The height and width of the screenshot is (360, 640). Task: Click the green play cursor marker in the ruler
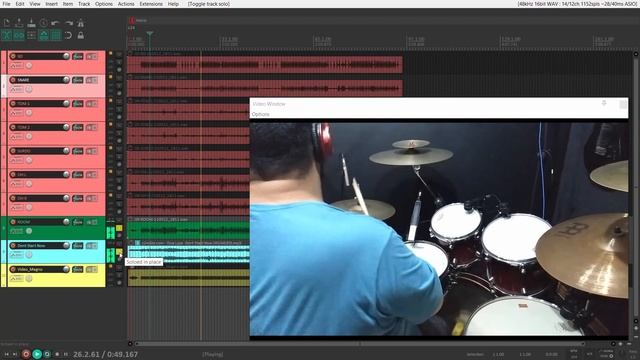150,33
